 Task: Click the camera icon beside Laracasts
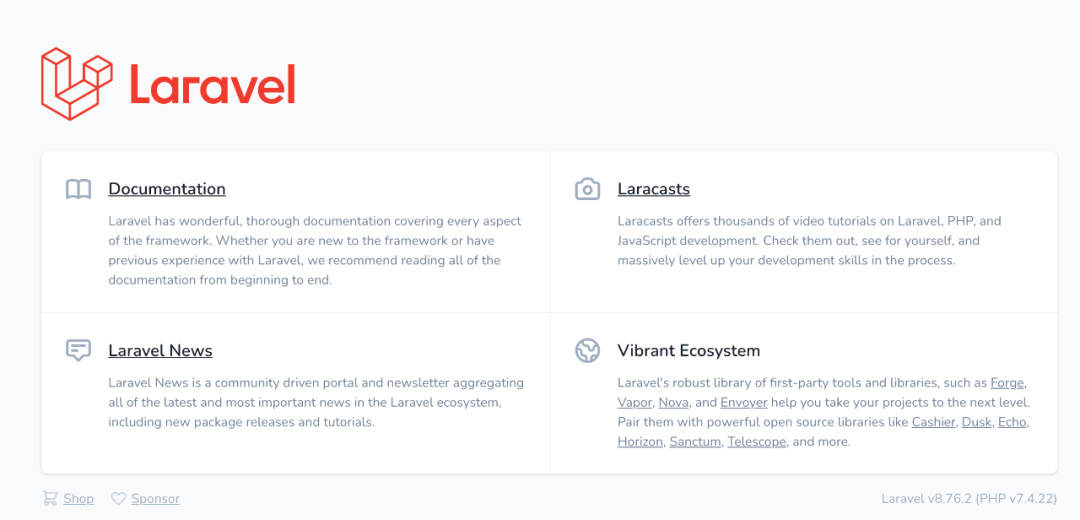588,189
